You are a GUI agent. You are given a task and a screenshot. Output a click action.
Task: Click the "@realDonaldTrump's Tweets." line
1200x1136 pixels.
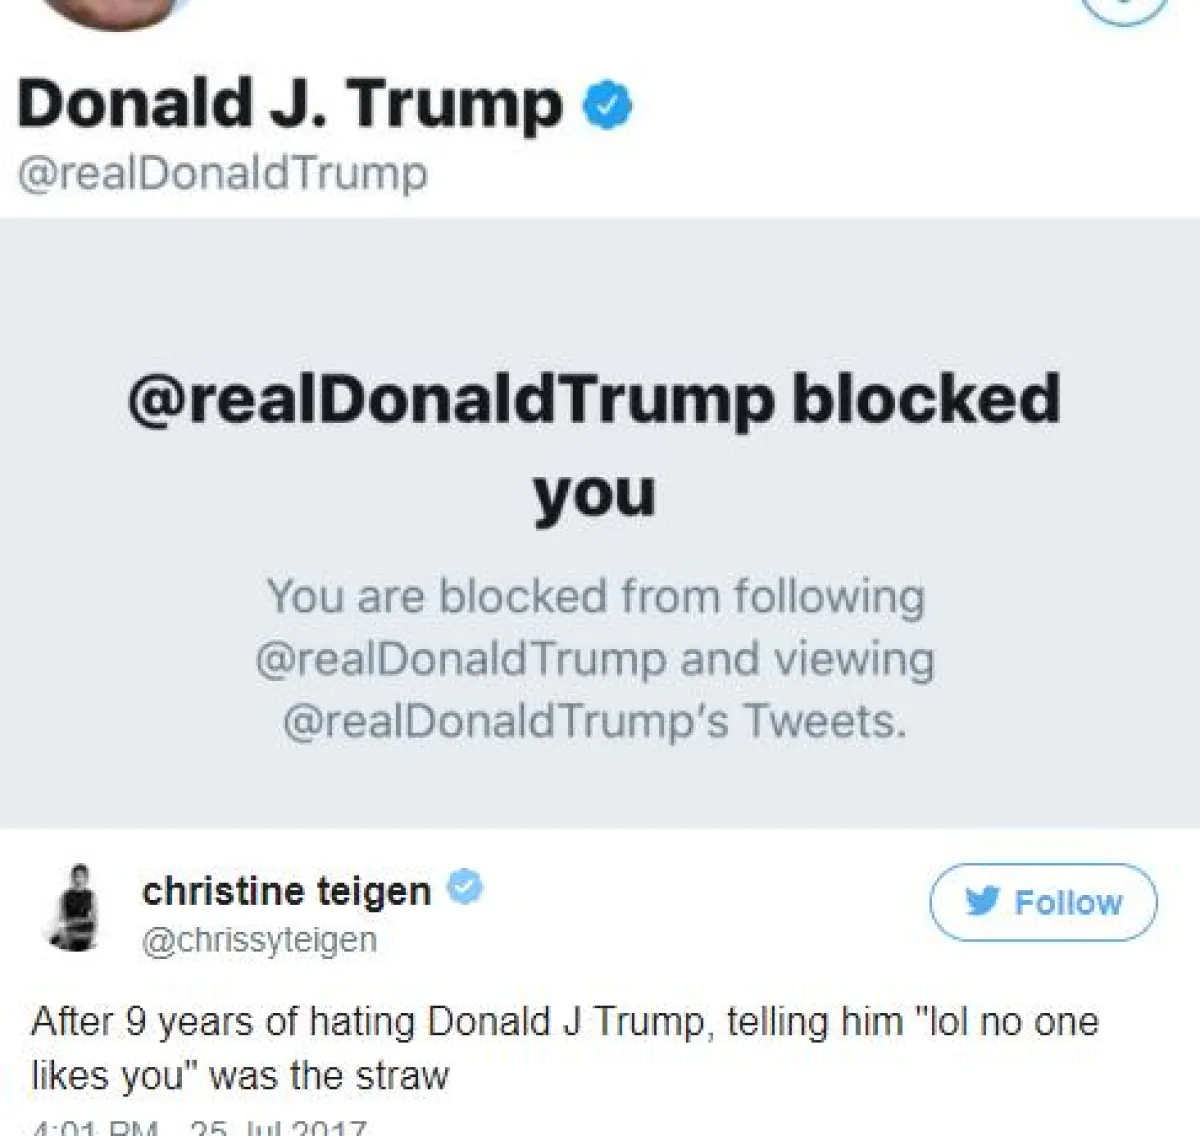point(595,722)
